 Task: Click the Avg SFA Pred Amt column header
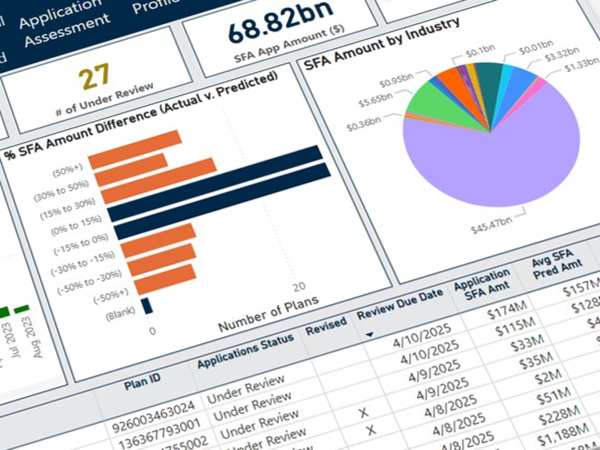coord(556,264)
